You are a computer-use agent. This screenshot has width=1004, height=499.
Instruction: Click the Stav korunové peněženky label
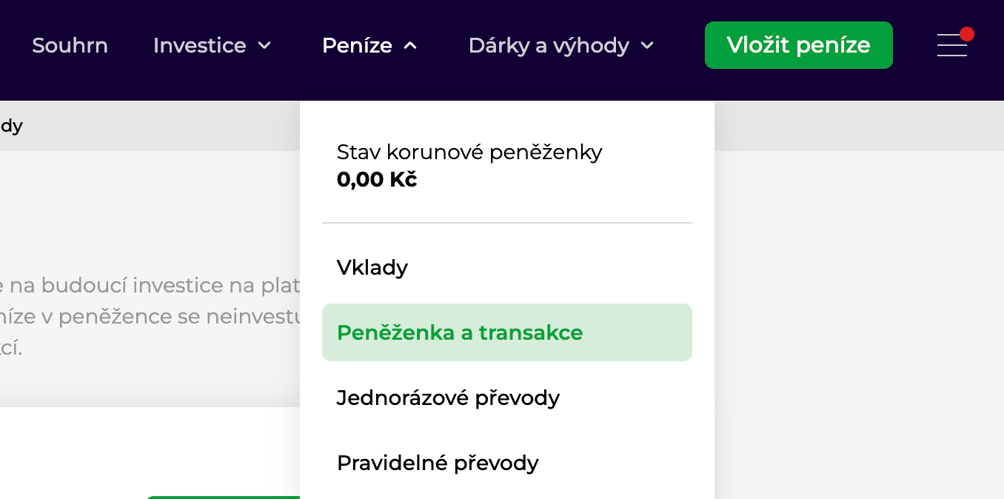[469, 152]
